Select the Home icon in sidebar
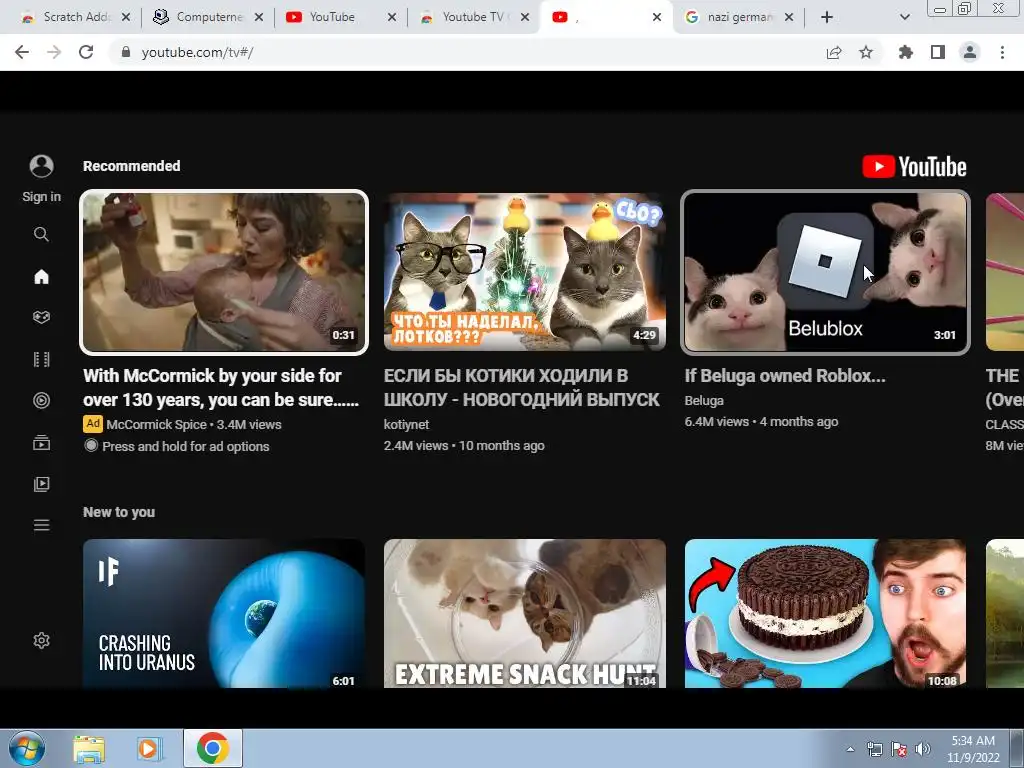The width and height of the screenshot is (1024, 768). point(41,276)
